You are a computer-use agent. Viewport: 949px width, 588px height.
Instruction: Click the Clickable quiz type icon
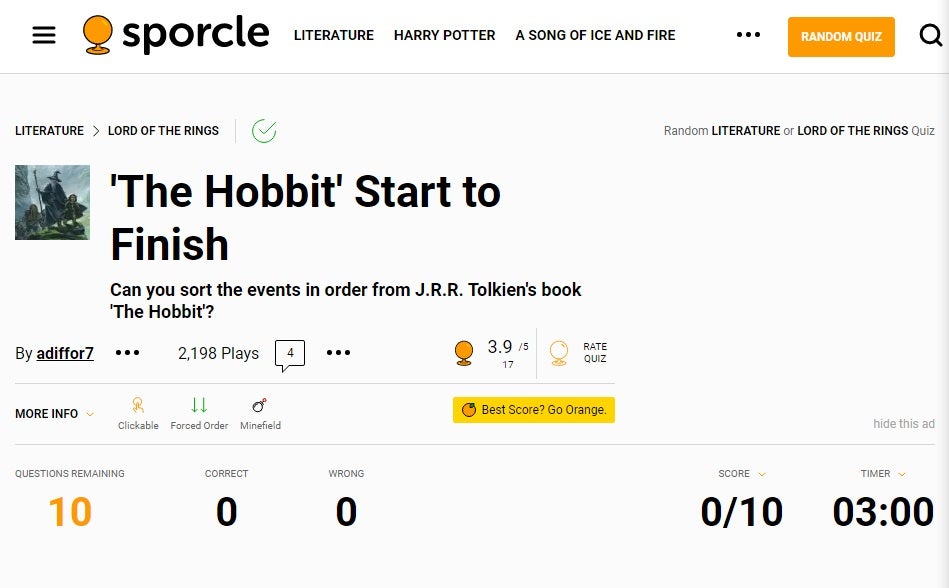coord(138,405)
